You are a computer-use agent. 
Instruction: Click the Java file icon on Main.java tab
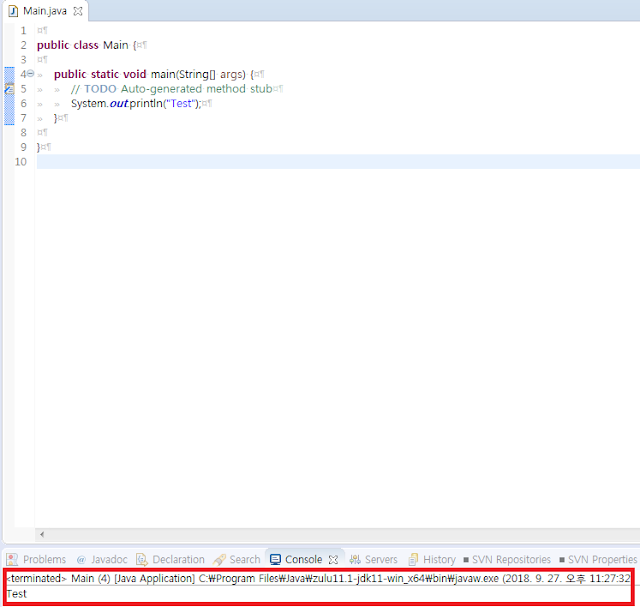coord(13,11)
